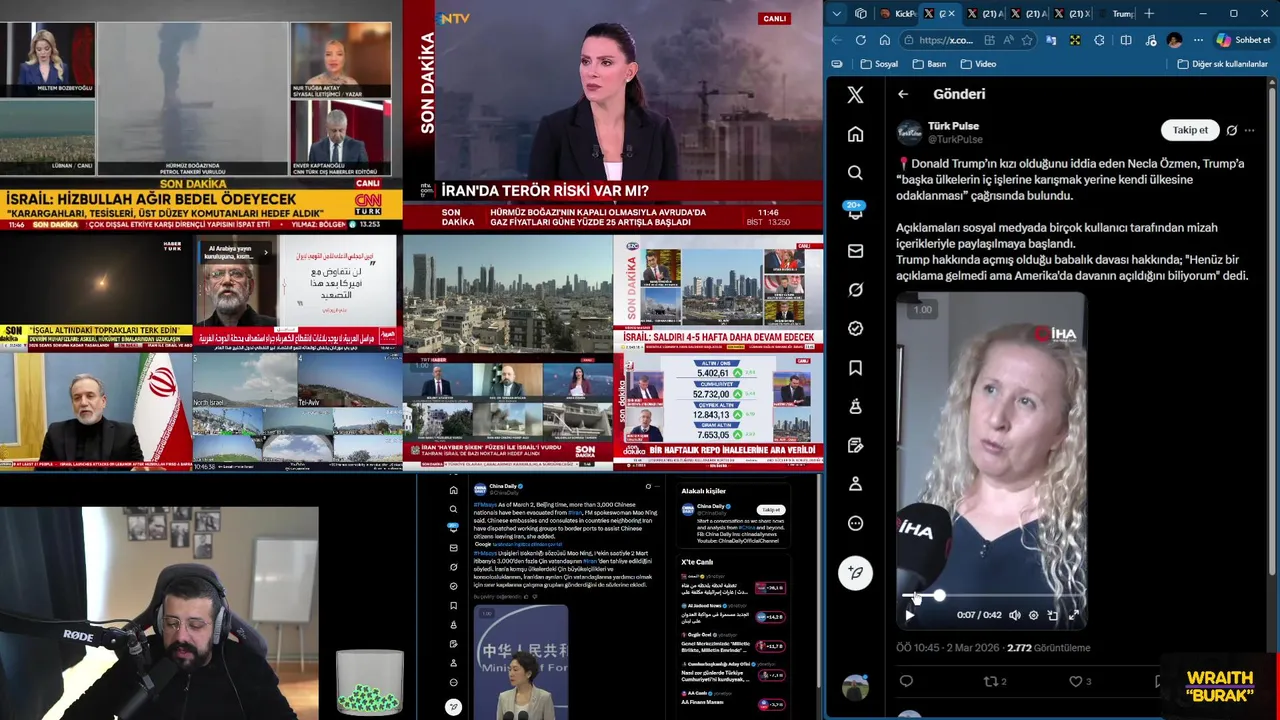This screenshot has height=720, width=1280.
Task: Click the X logo above the sidebar
Action: pos(855,95)
